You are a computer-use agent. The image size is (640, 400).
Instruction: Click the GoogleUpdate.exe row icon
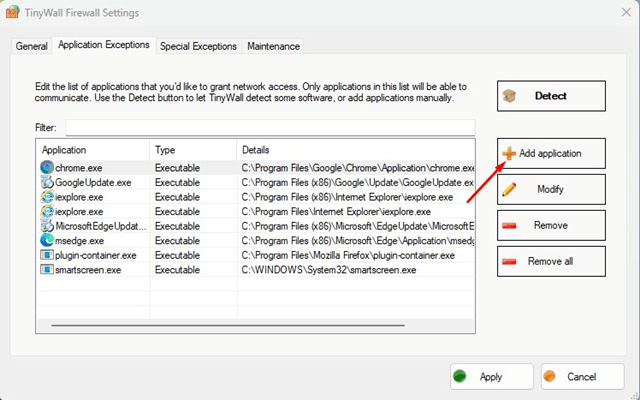click(47, 182)
